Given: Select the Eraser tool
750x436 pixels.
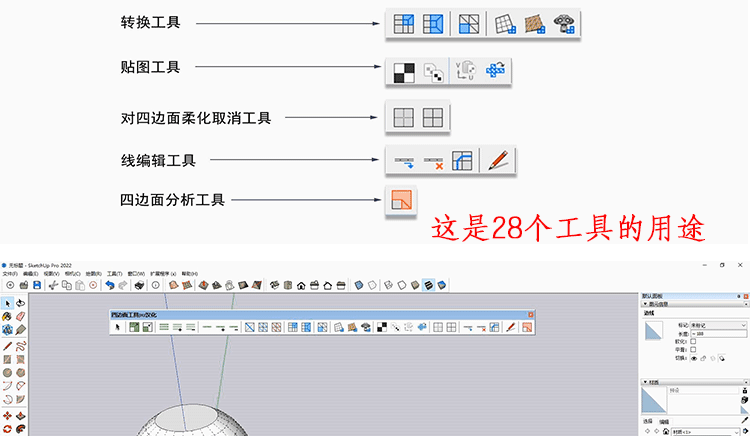Looking at the screenshot, I should [21, 316].
